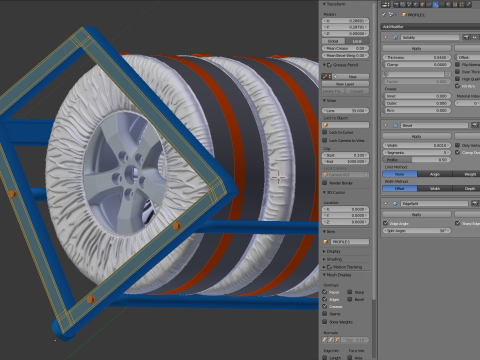Collapse the Bevel modifier panel arrow
This screenshot has width=480, height=360.
pyautogui.click(x=386, y=125)
